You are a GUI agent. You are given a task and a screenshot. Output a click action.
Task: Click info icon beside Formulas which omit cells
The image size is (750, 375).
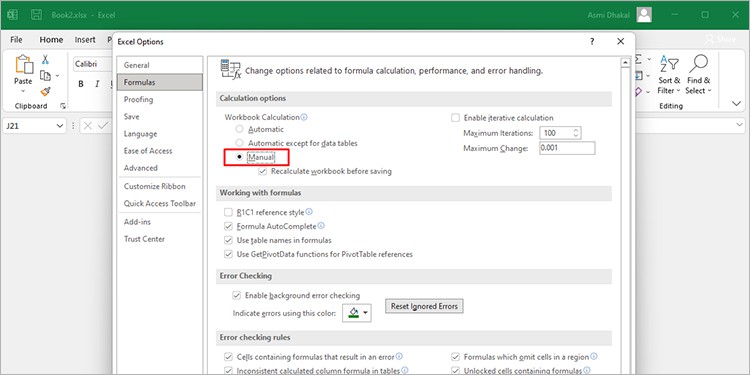pyautogui.click(x=594, y=356)
